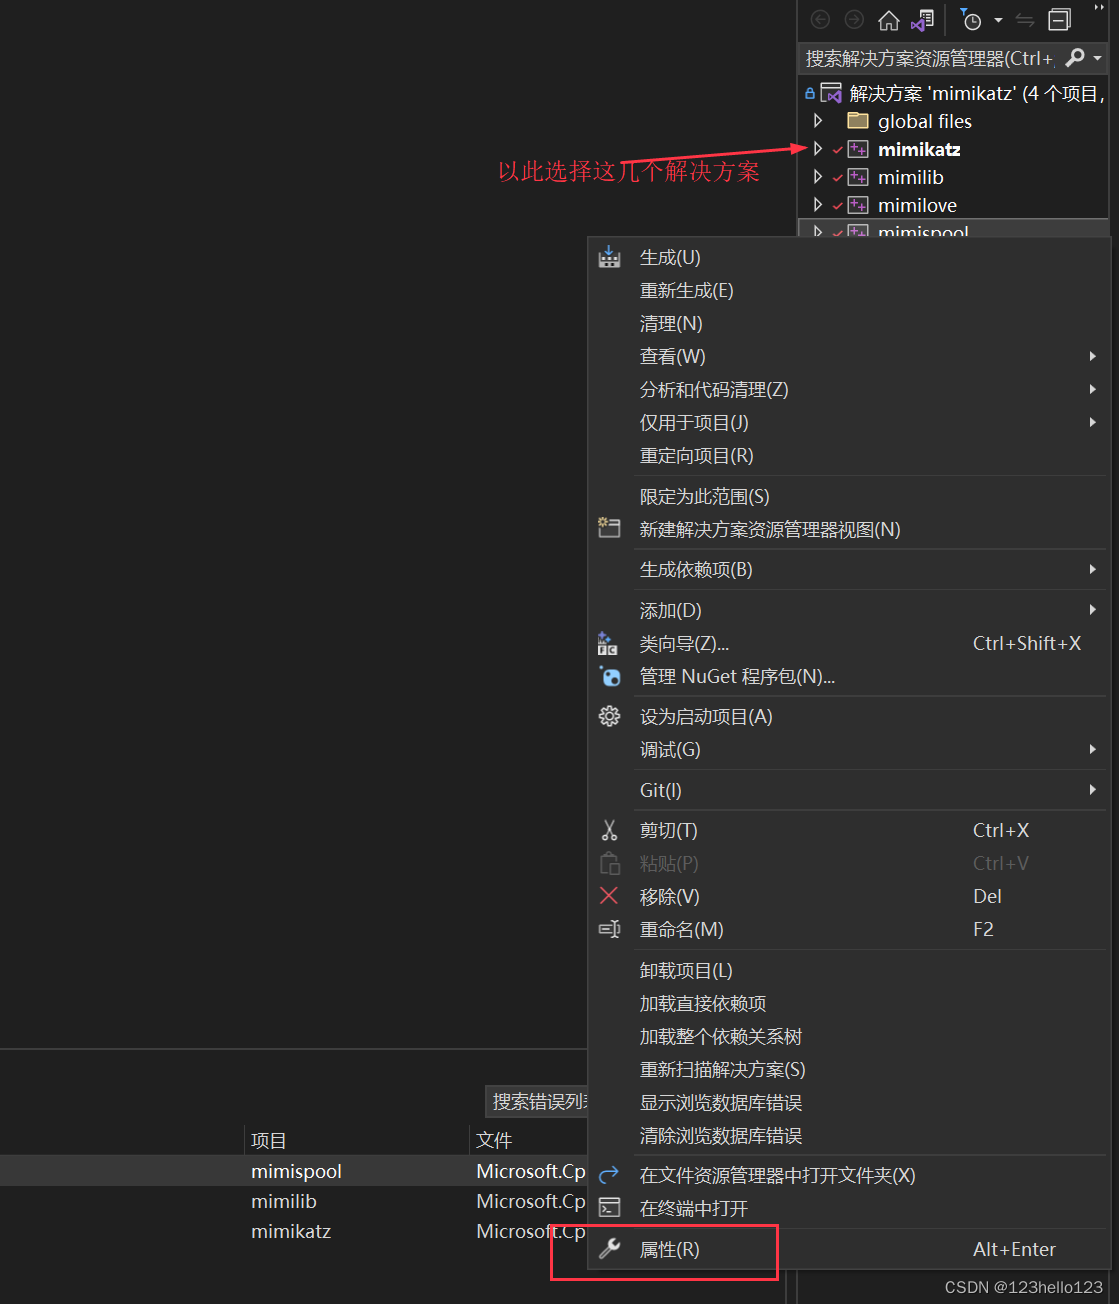Click the Class Wizard icon in the menu

609,643
